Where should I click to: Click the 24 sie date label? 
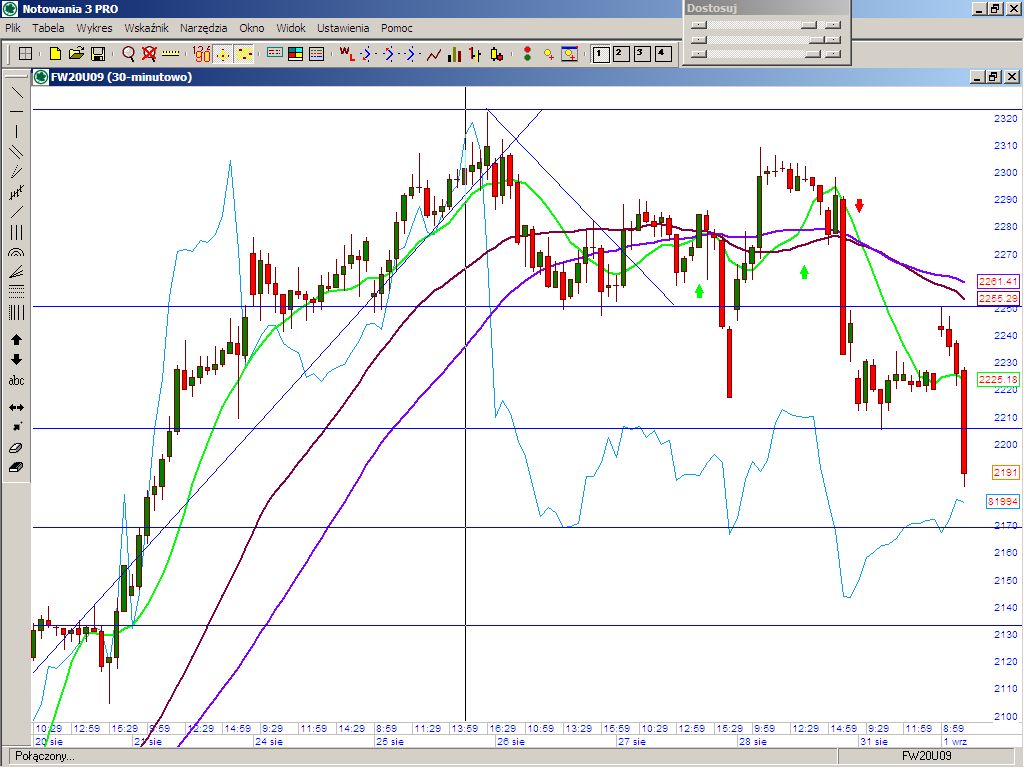coord(268,741)
